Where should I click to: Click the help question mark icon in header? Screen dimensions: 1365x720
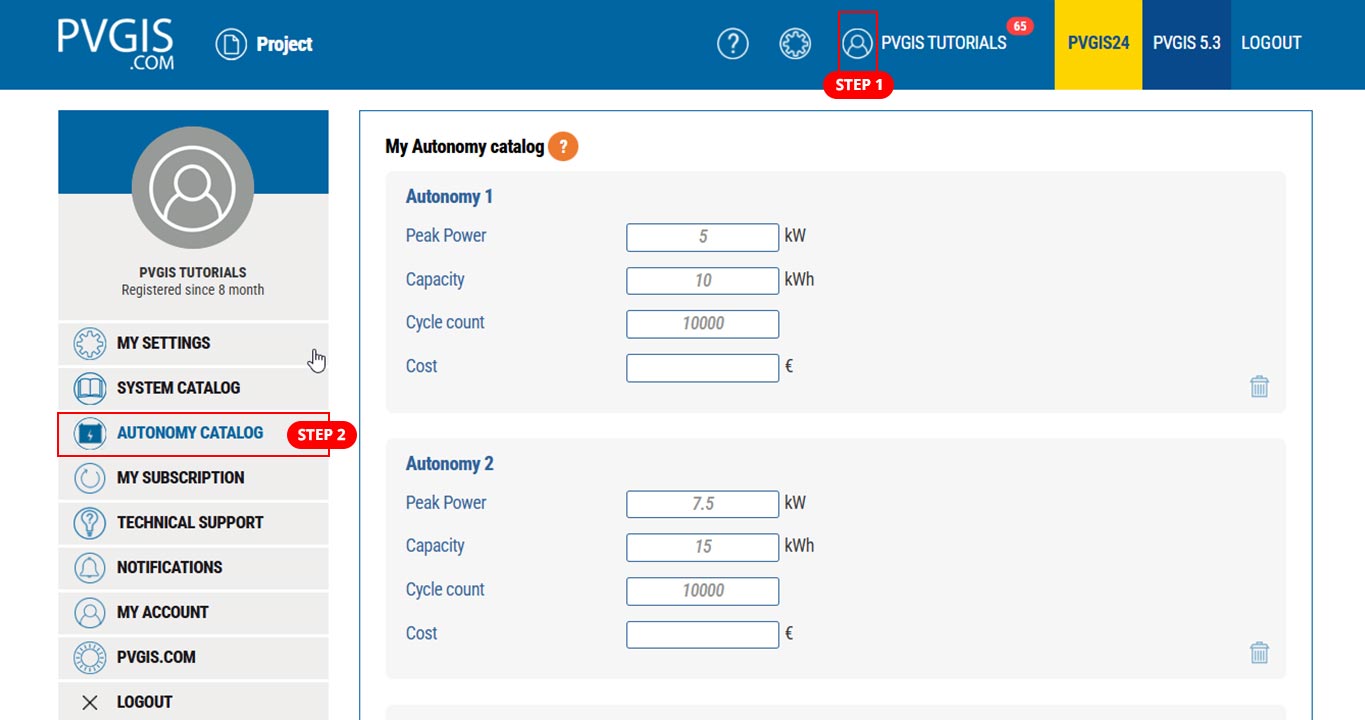pyautogui.click(x=733, y=44)
